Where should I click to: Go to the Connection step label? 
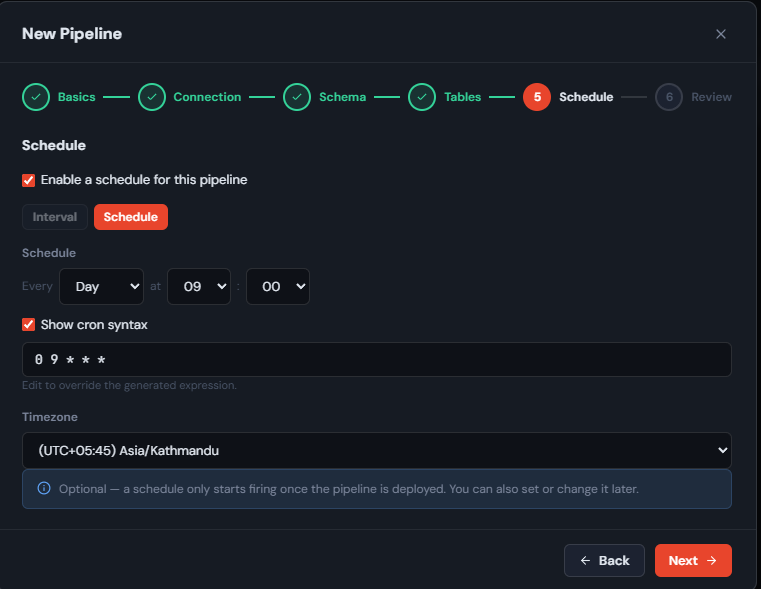[207, 97]
